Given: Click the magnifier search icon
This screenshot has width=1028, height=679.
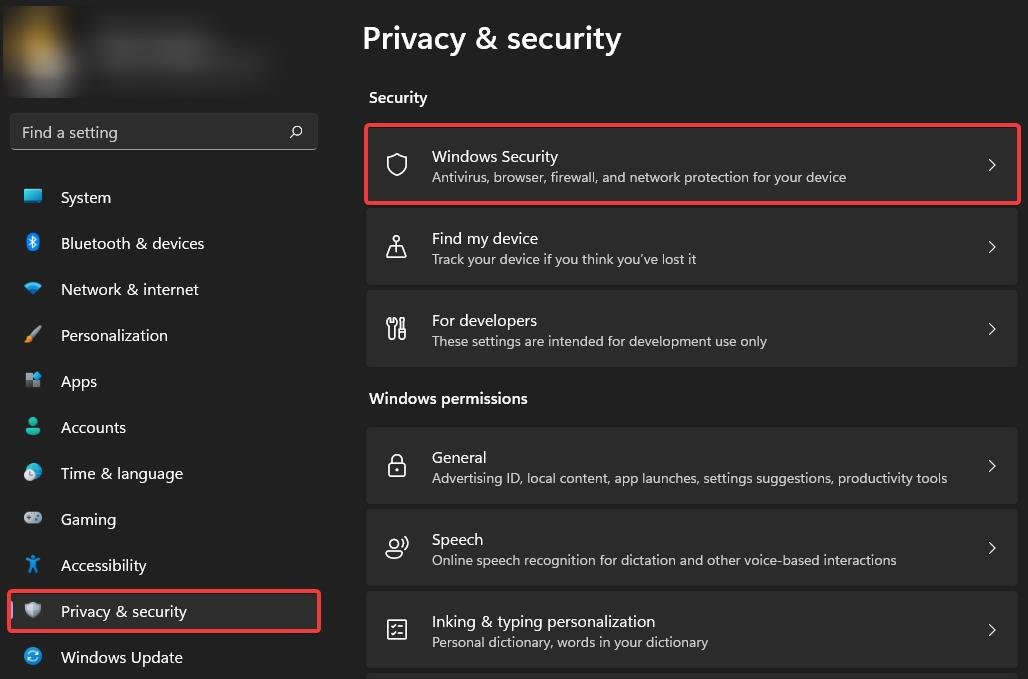Looking at the screenshot, I should pyautogui.click(x=296, y=132).
